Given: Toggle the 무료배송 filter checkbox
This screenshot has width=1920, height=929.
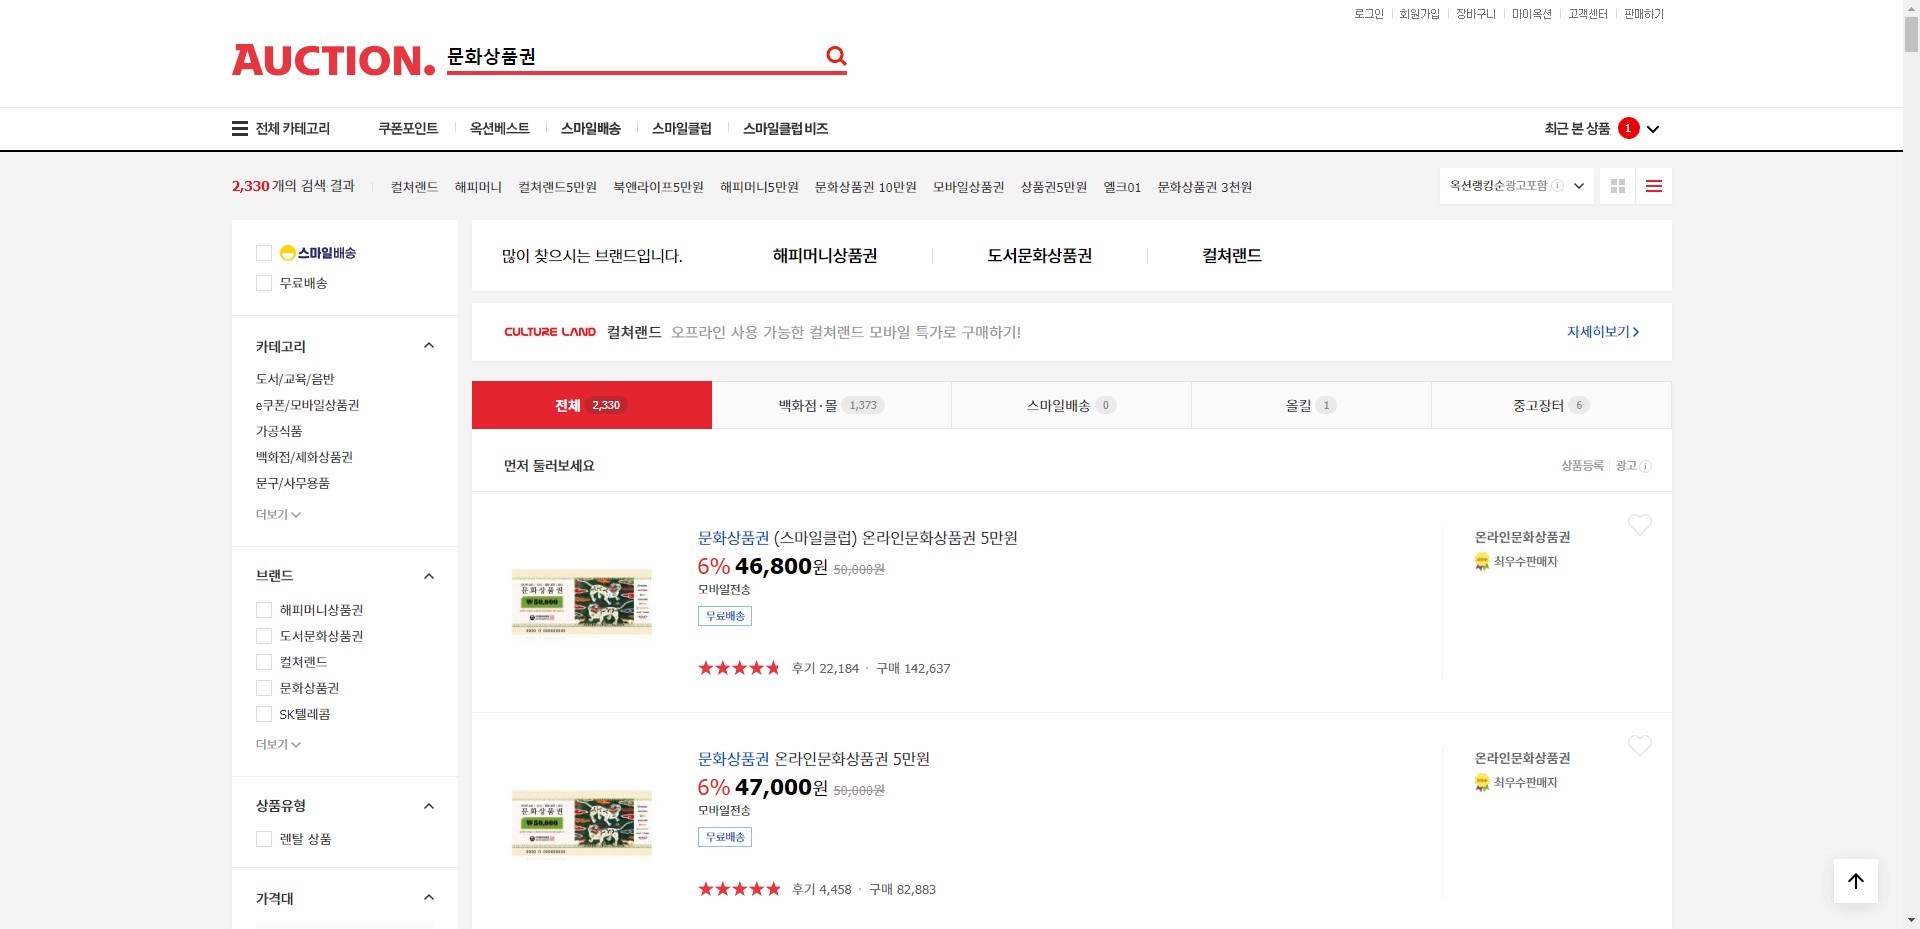Looking at the screenshot, I should point(264,283).
